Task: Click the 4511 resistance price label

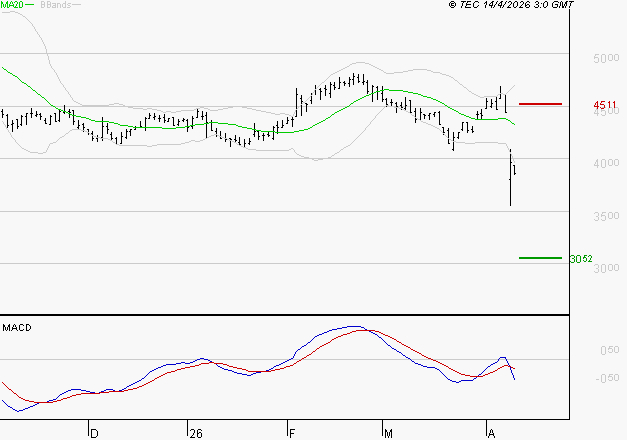Action: pyautogui.click(x=606, y=105)
